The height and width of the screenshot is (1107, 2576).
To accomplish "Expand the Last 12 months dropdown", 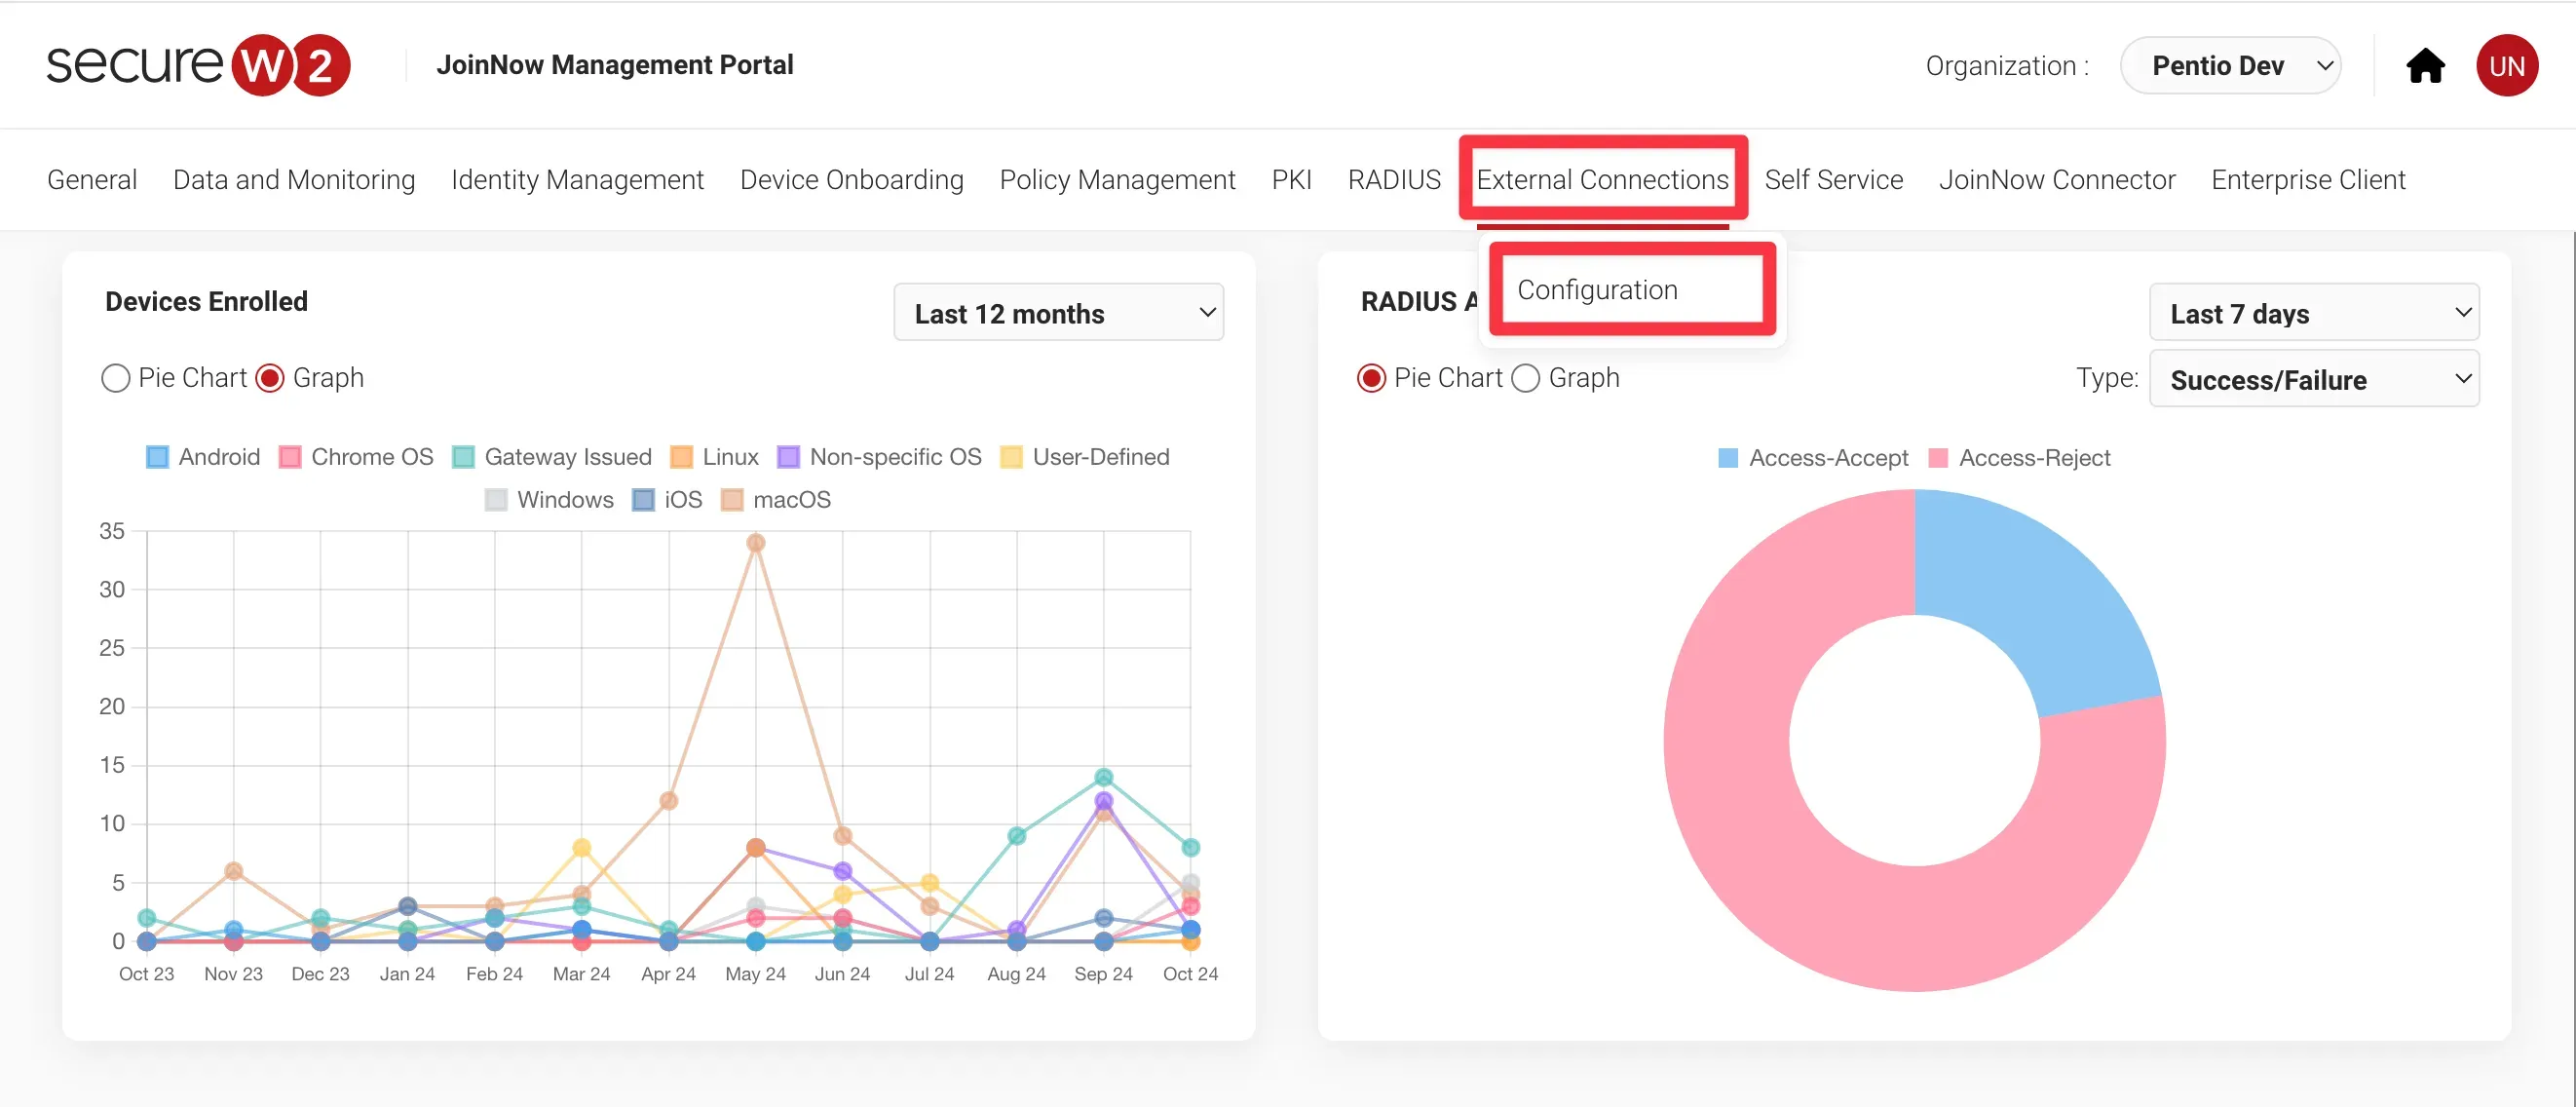I will (1058, 313).
